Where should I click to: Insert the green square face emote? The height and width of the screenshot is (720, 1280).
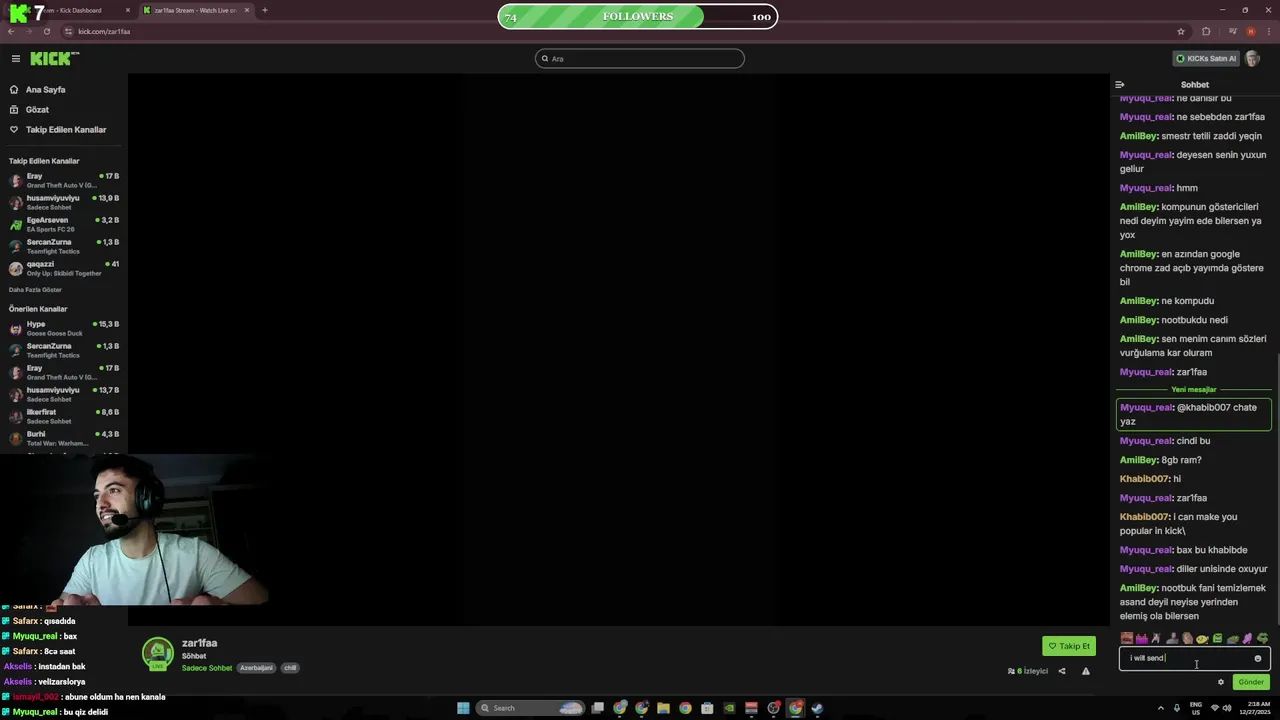click(1217, 638)
